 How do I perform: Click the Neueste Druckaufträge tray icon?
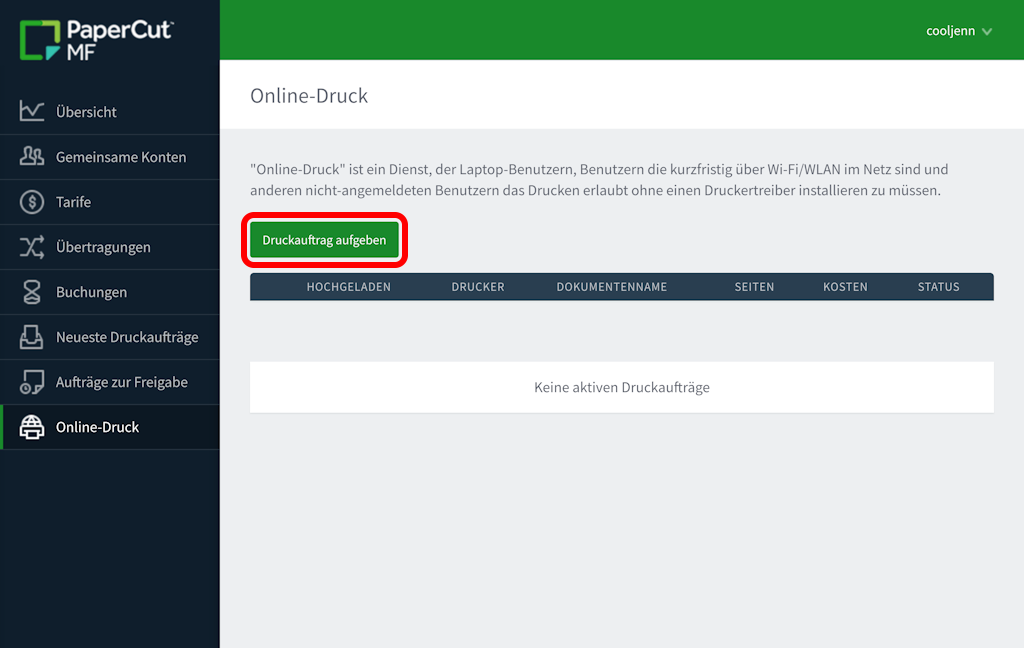(32, 337)
